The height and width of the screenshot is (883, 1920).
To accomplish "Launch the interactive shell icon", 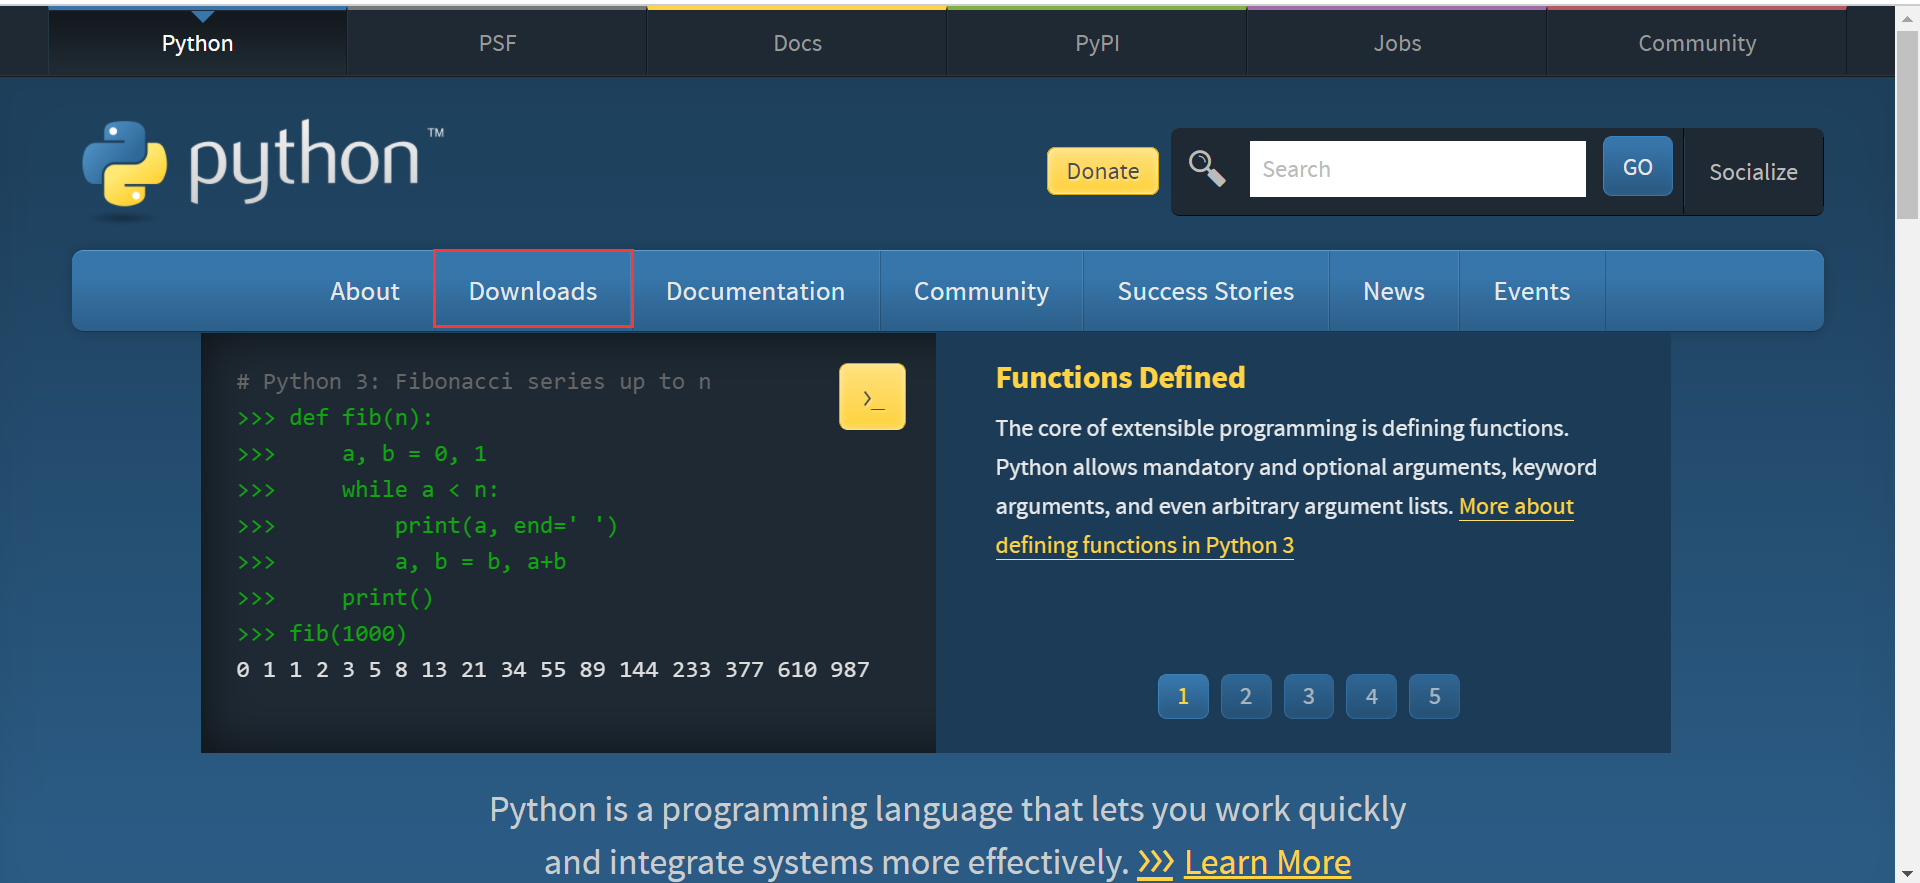I will point(872,397).
